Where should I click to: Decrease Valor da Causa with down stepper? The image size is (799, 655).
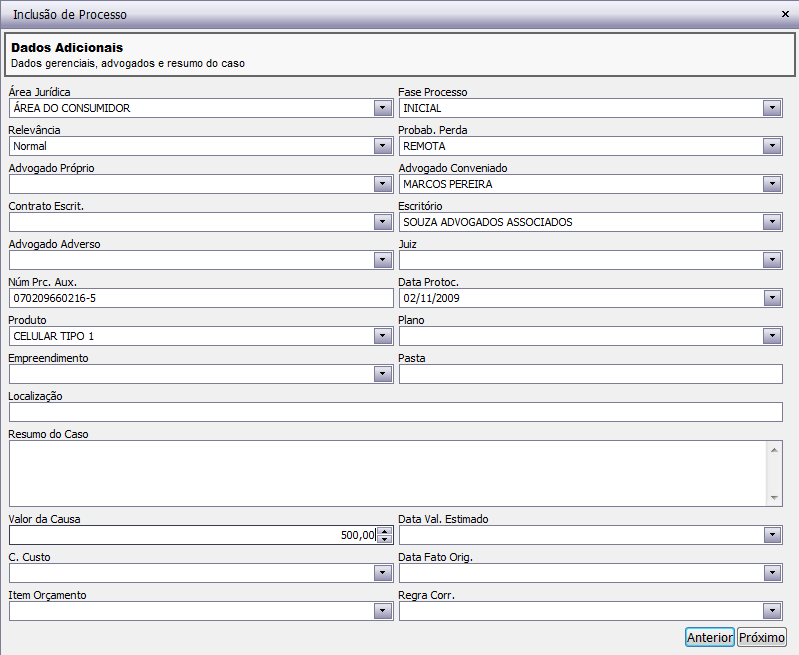click(x=383, y=540)
